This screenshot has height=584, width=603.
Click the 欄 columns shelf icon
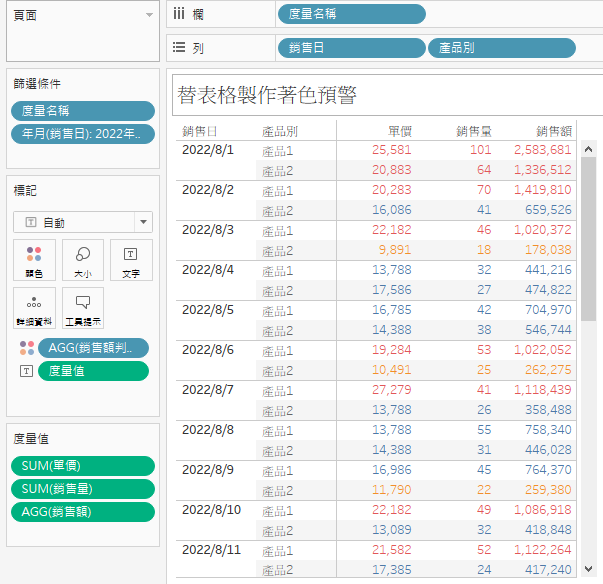click(179, 14)
